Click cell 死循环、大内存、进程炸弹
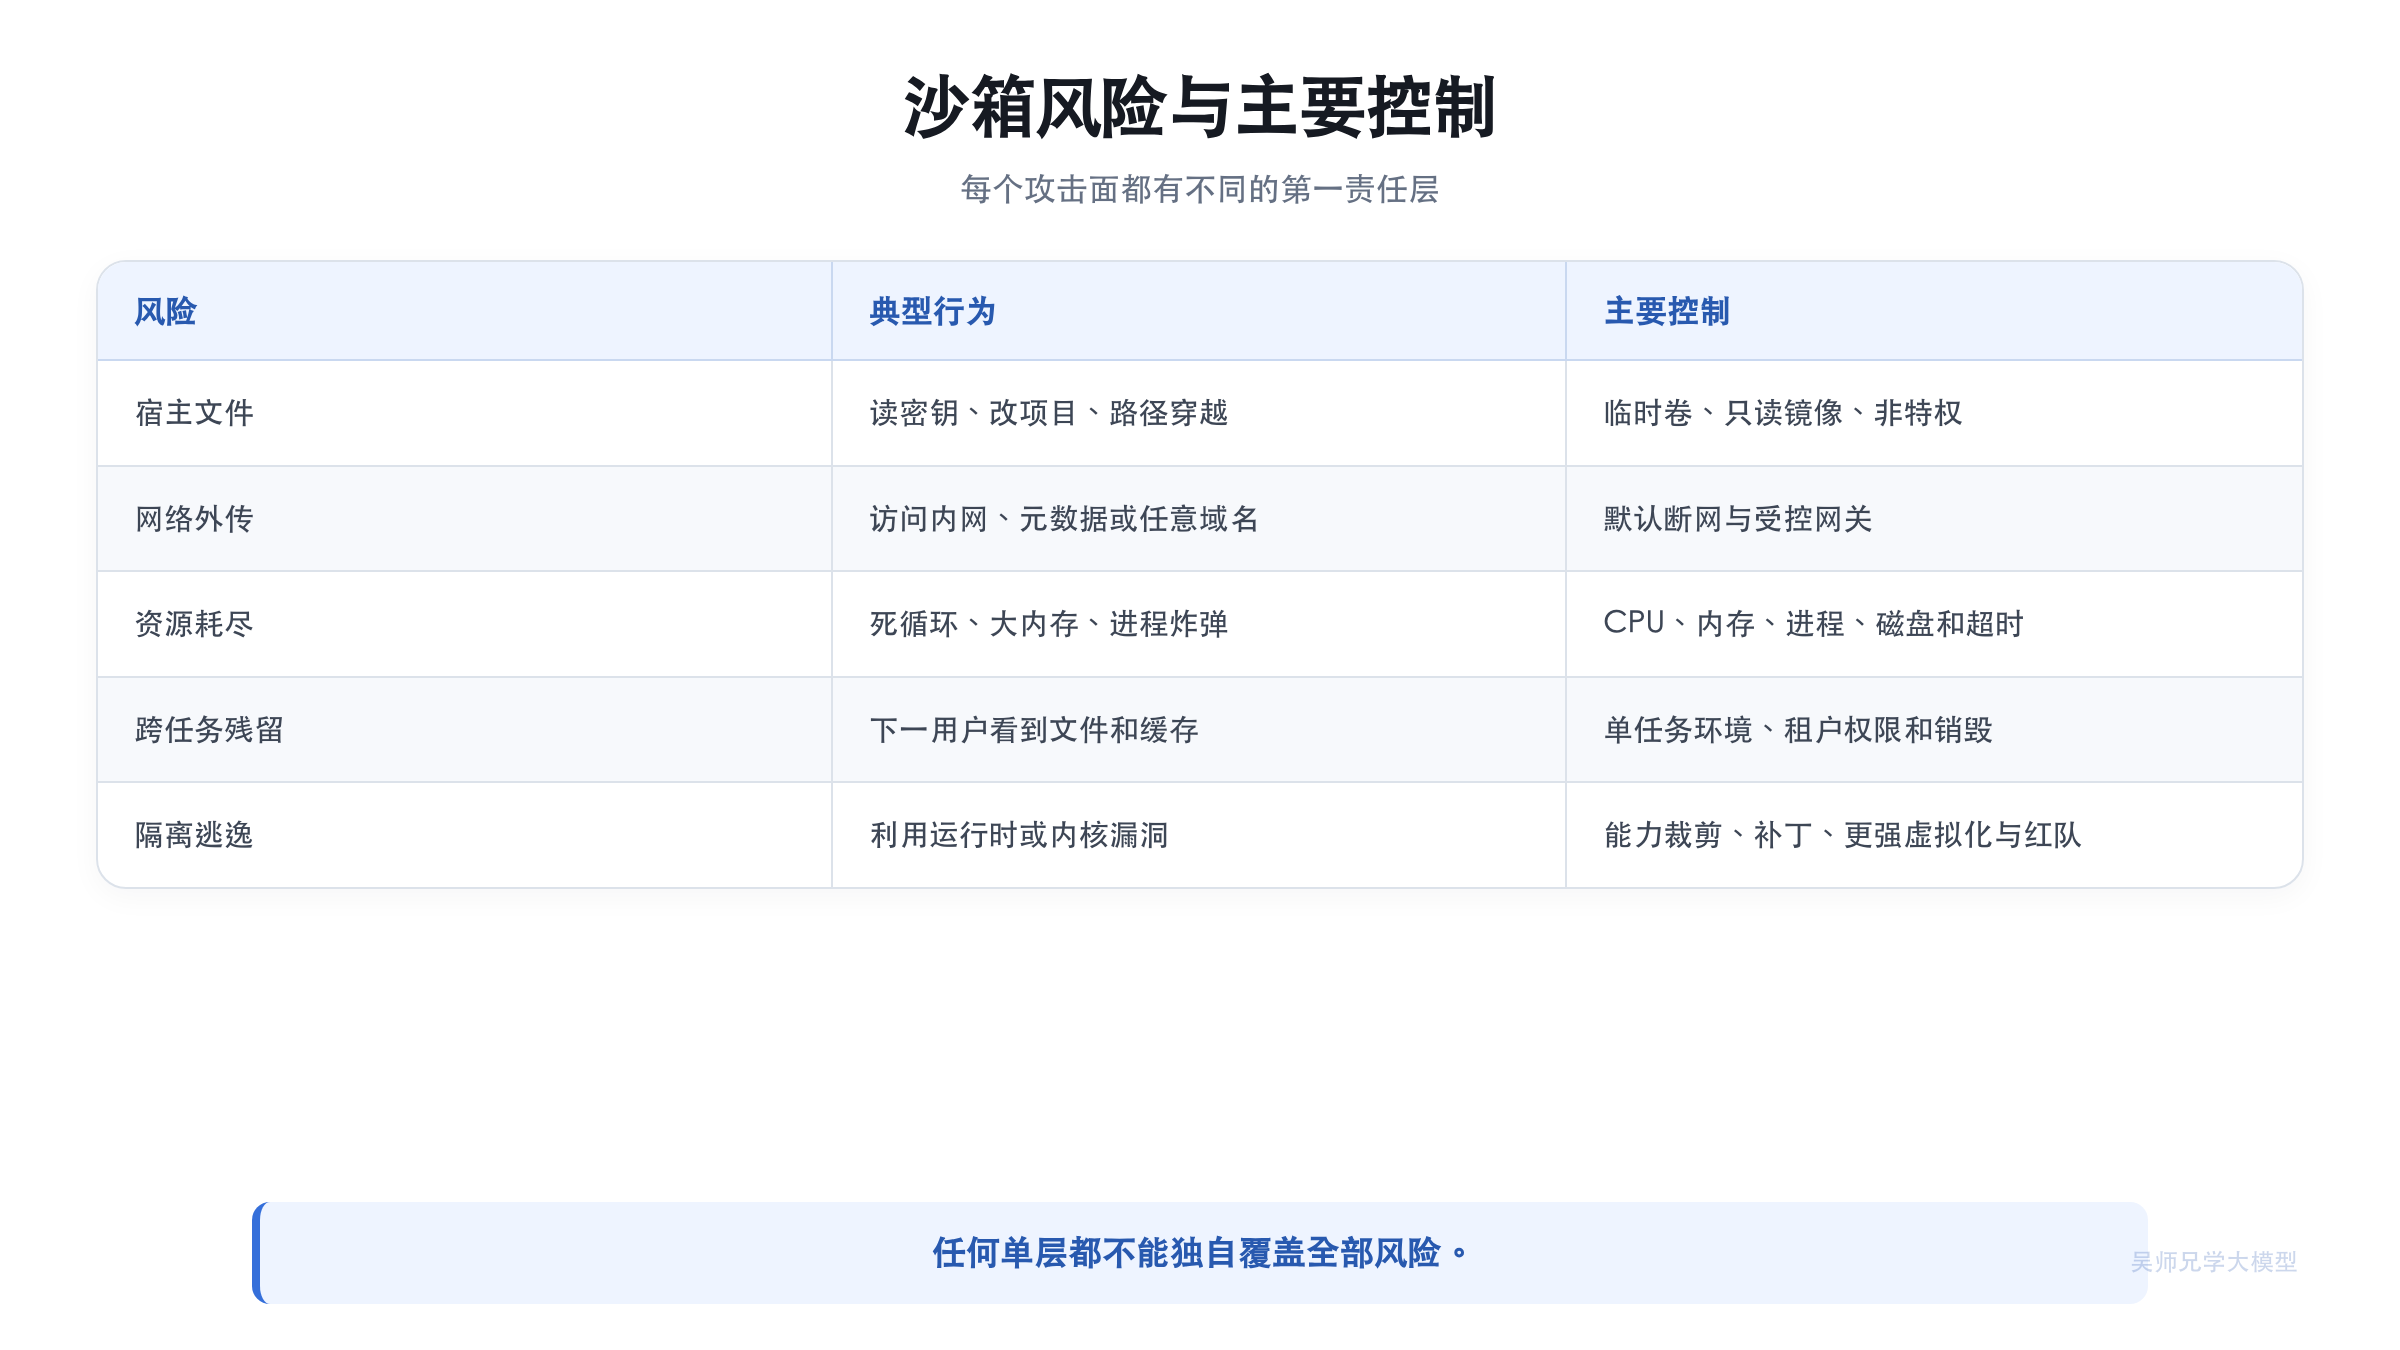 (x=1199, y=624)
